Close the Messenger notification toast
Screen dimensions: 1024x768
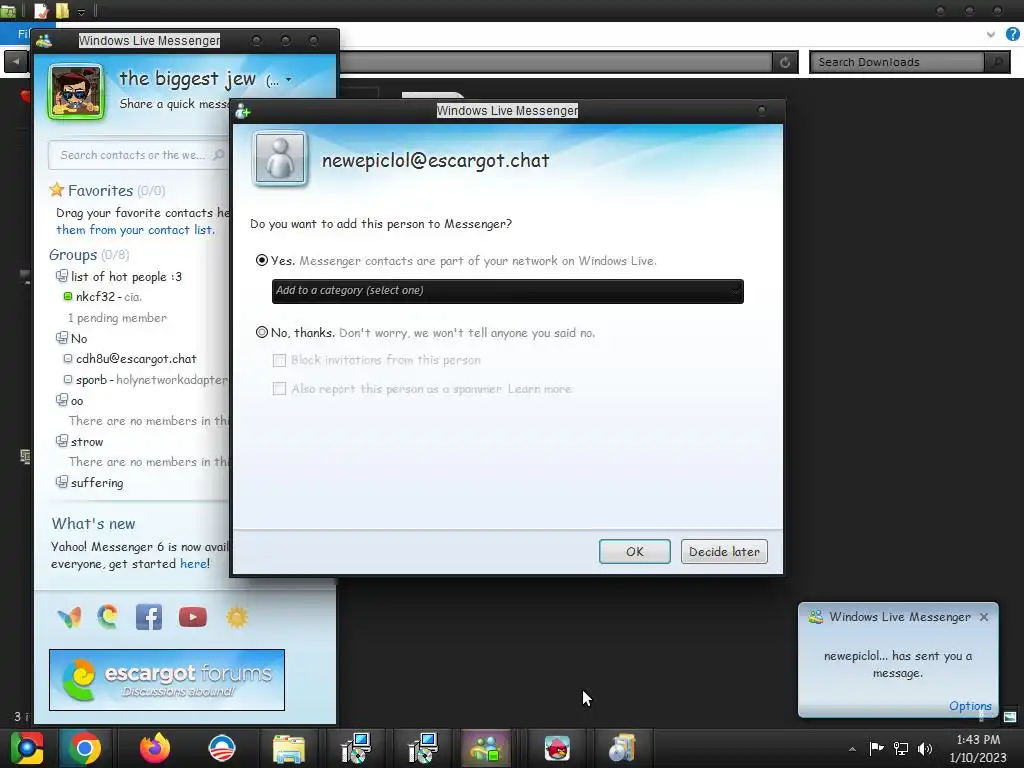984,616
